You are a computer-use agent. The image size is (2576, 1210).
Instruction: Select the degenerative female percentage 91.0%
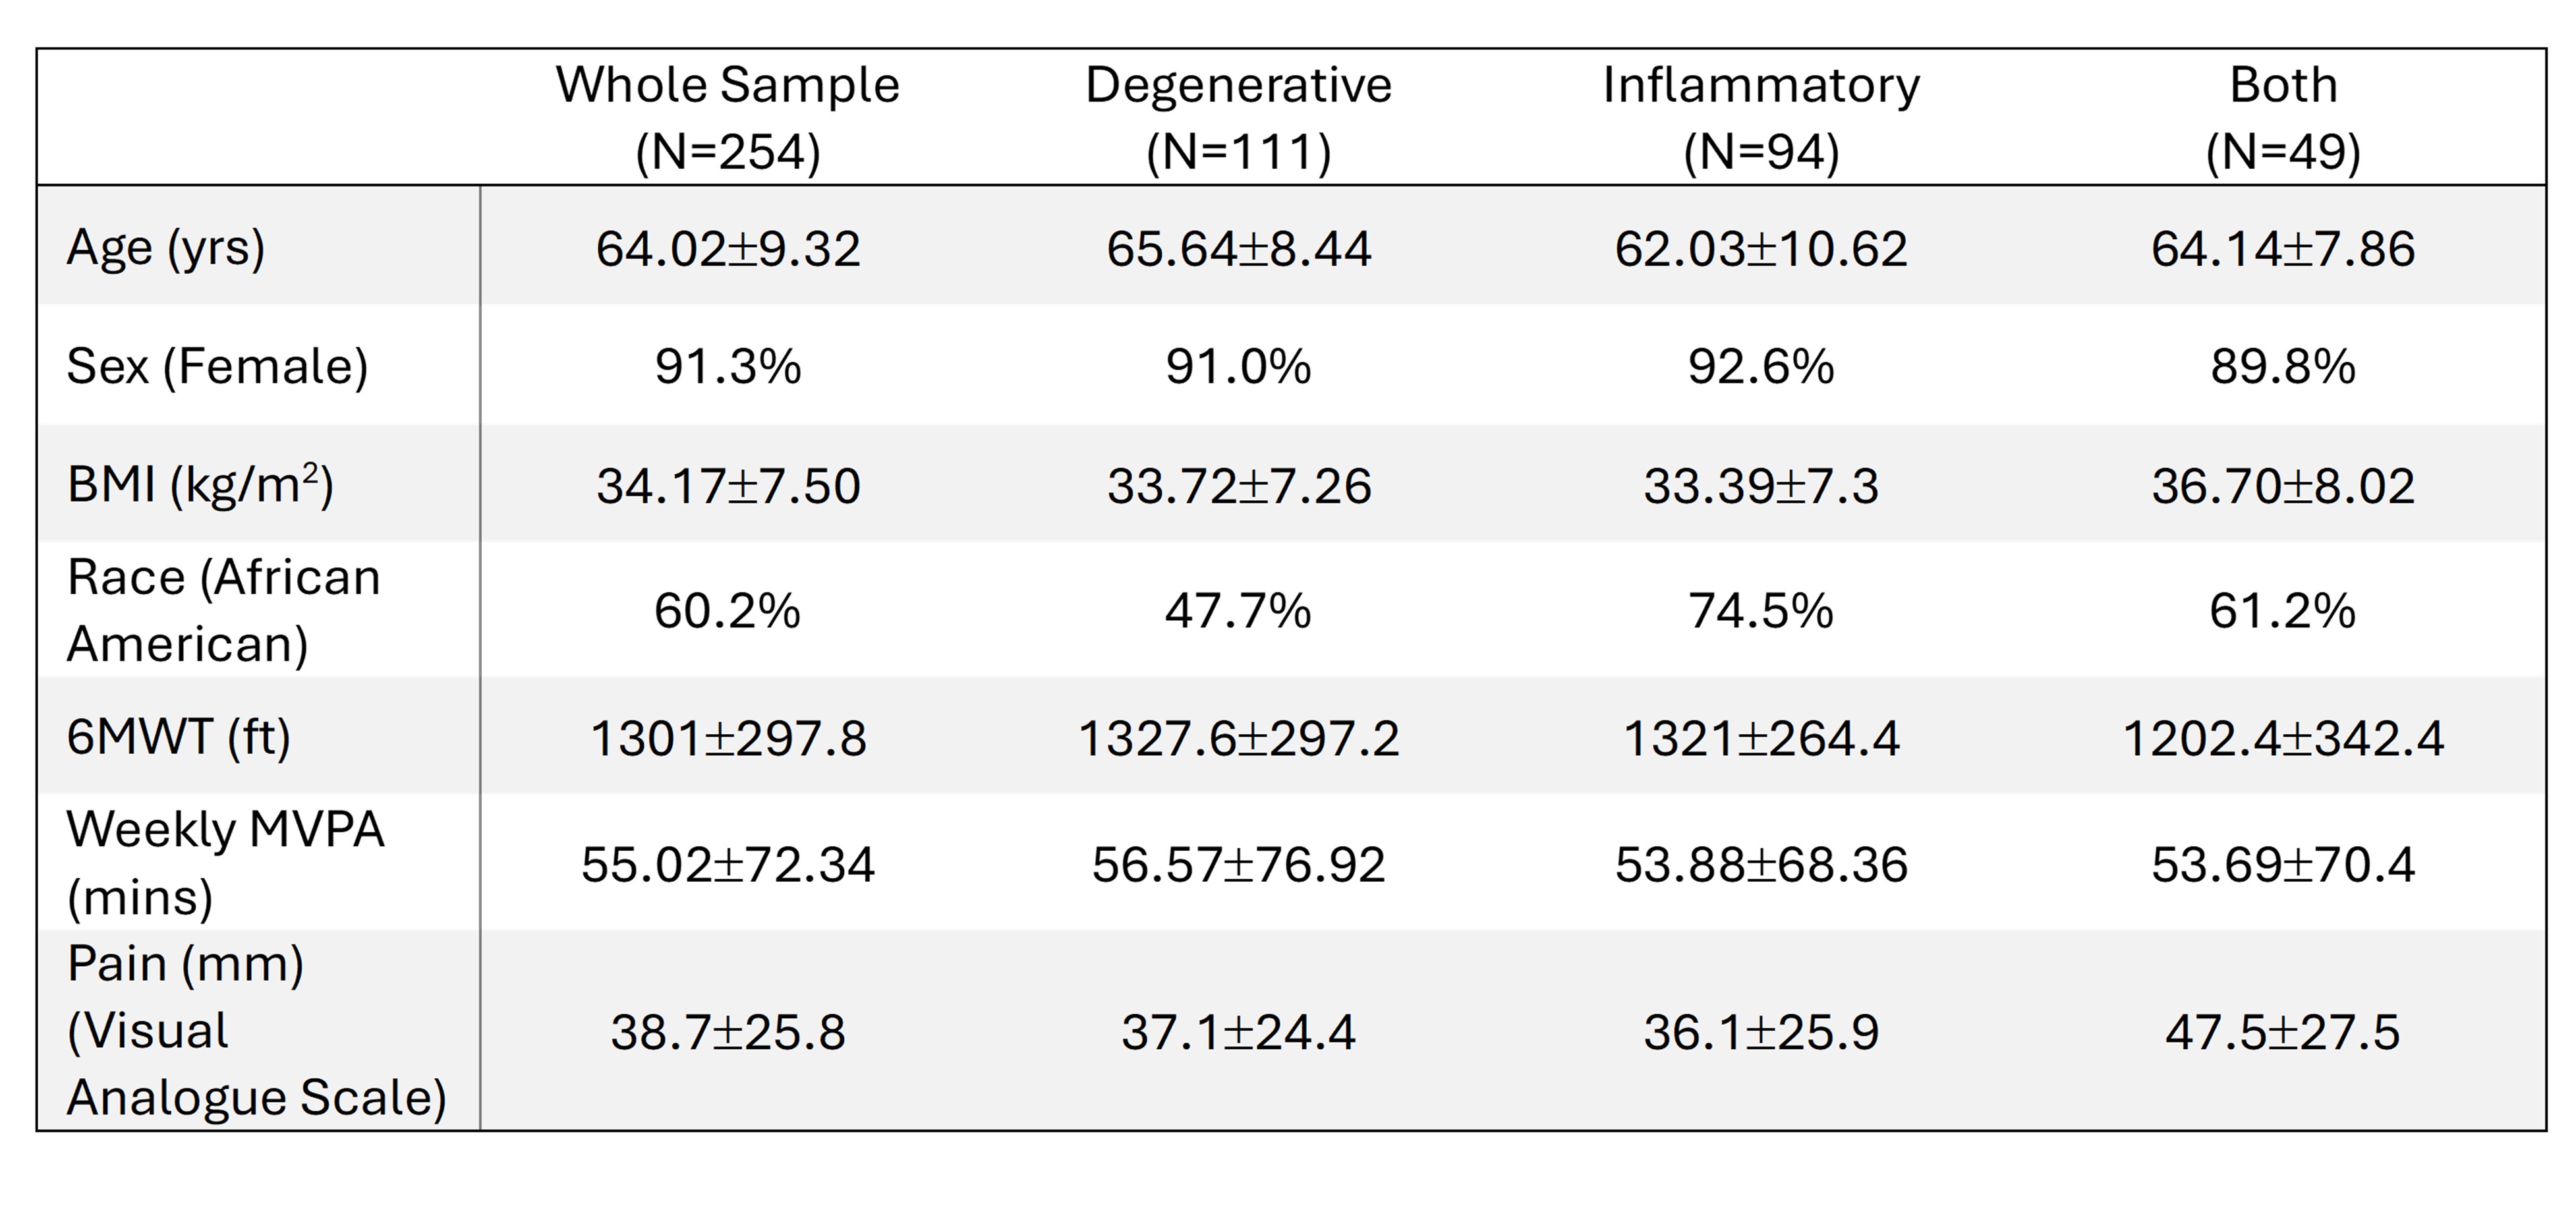pyautogui.click(x=1238, y=366)
